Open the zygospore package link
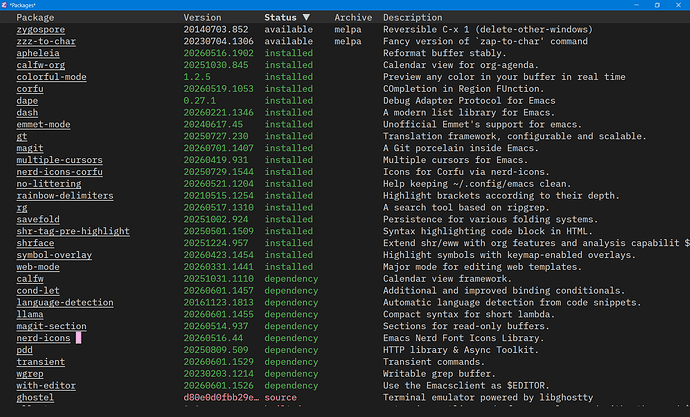This screenshot has height=417, width=690. pos(40,29)
